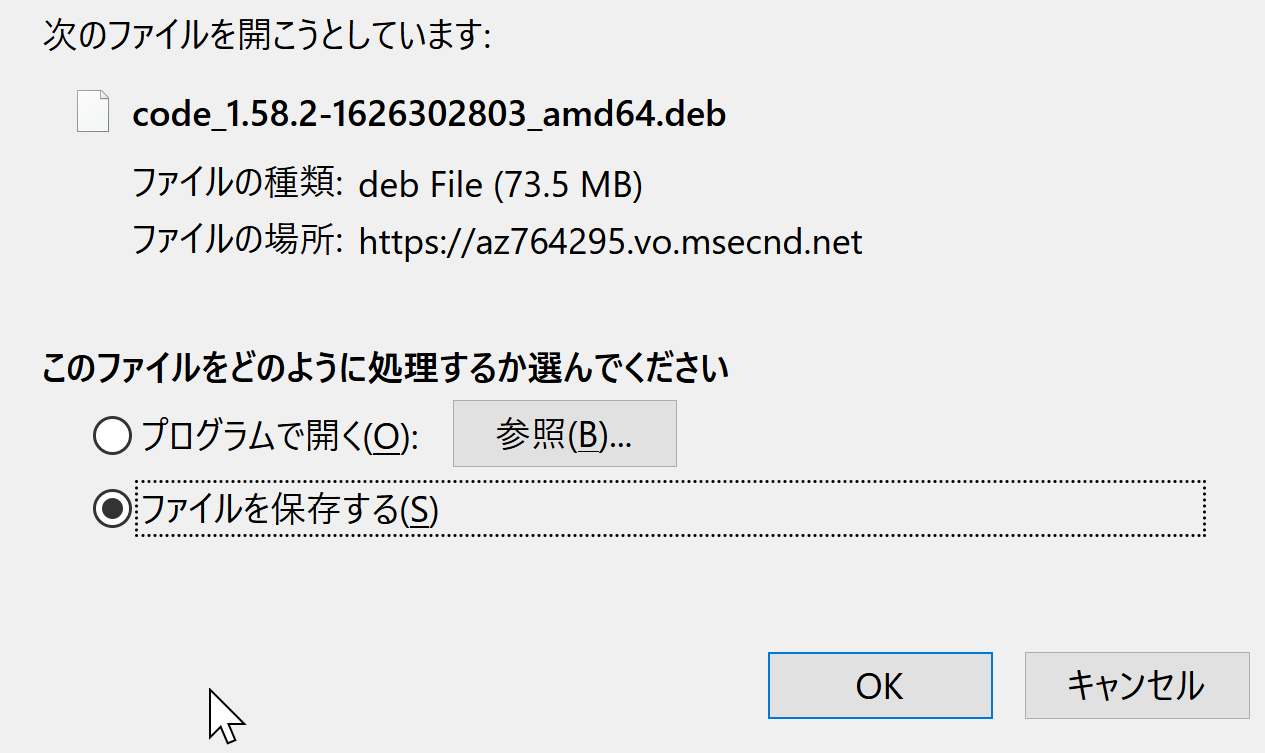Confirm the download with the OK button
The width and height of the screenshot is (1265, 753).
pyautogui.click(x=880, y=685)
